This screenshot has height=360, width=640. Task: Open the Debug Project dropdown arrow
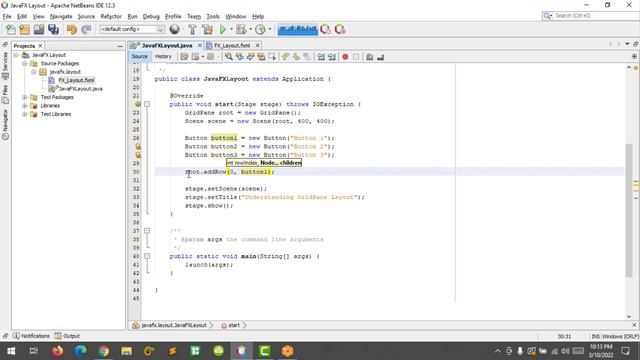pos(250,29)
